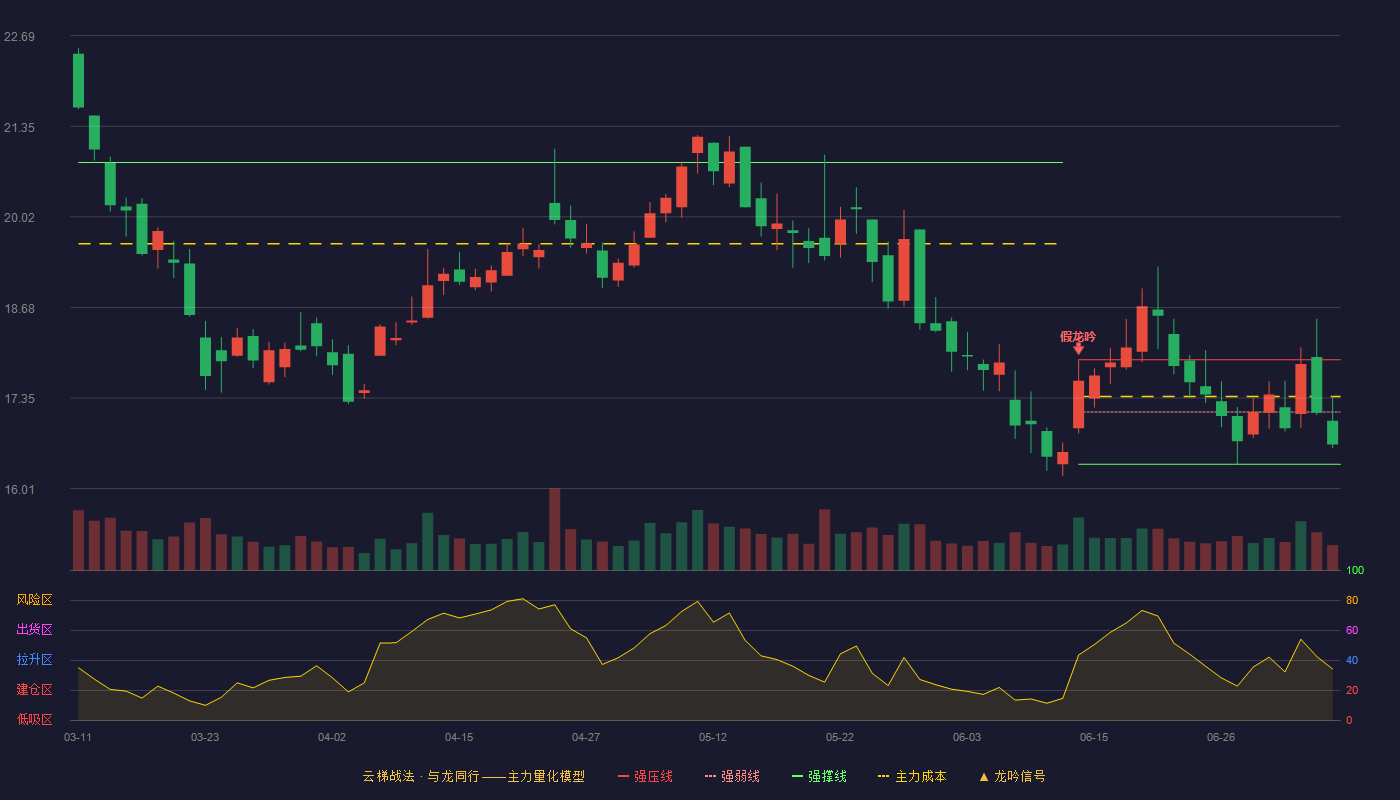Click the last green candlestick on the right
This screenshot has height=800, width=1400.
click(1332, 432)
